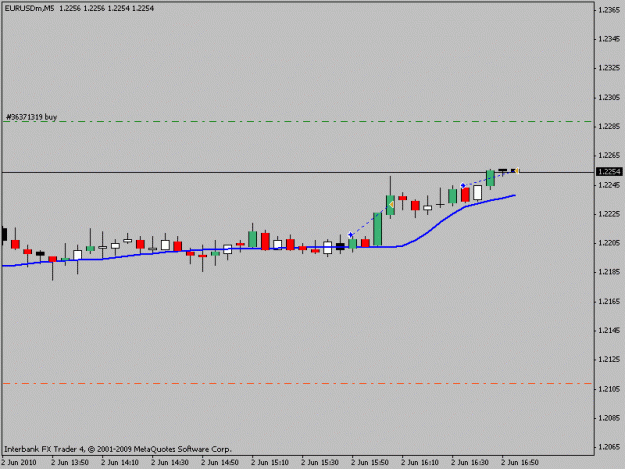Select the green candle at 16:45 touching the price line
Screen dimensions: 625x469
(x=490, y=178)
